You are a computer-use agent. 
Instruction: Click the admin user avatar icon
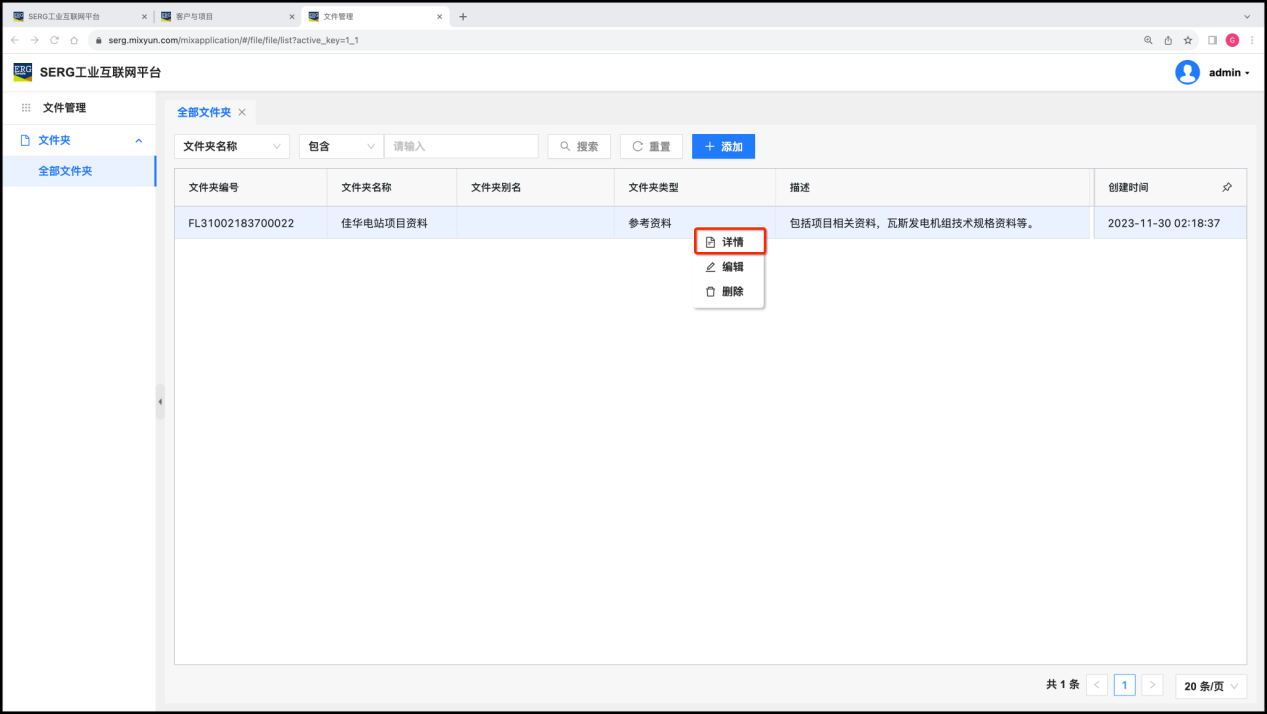pyautogui.click(x=1187, y=72)
